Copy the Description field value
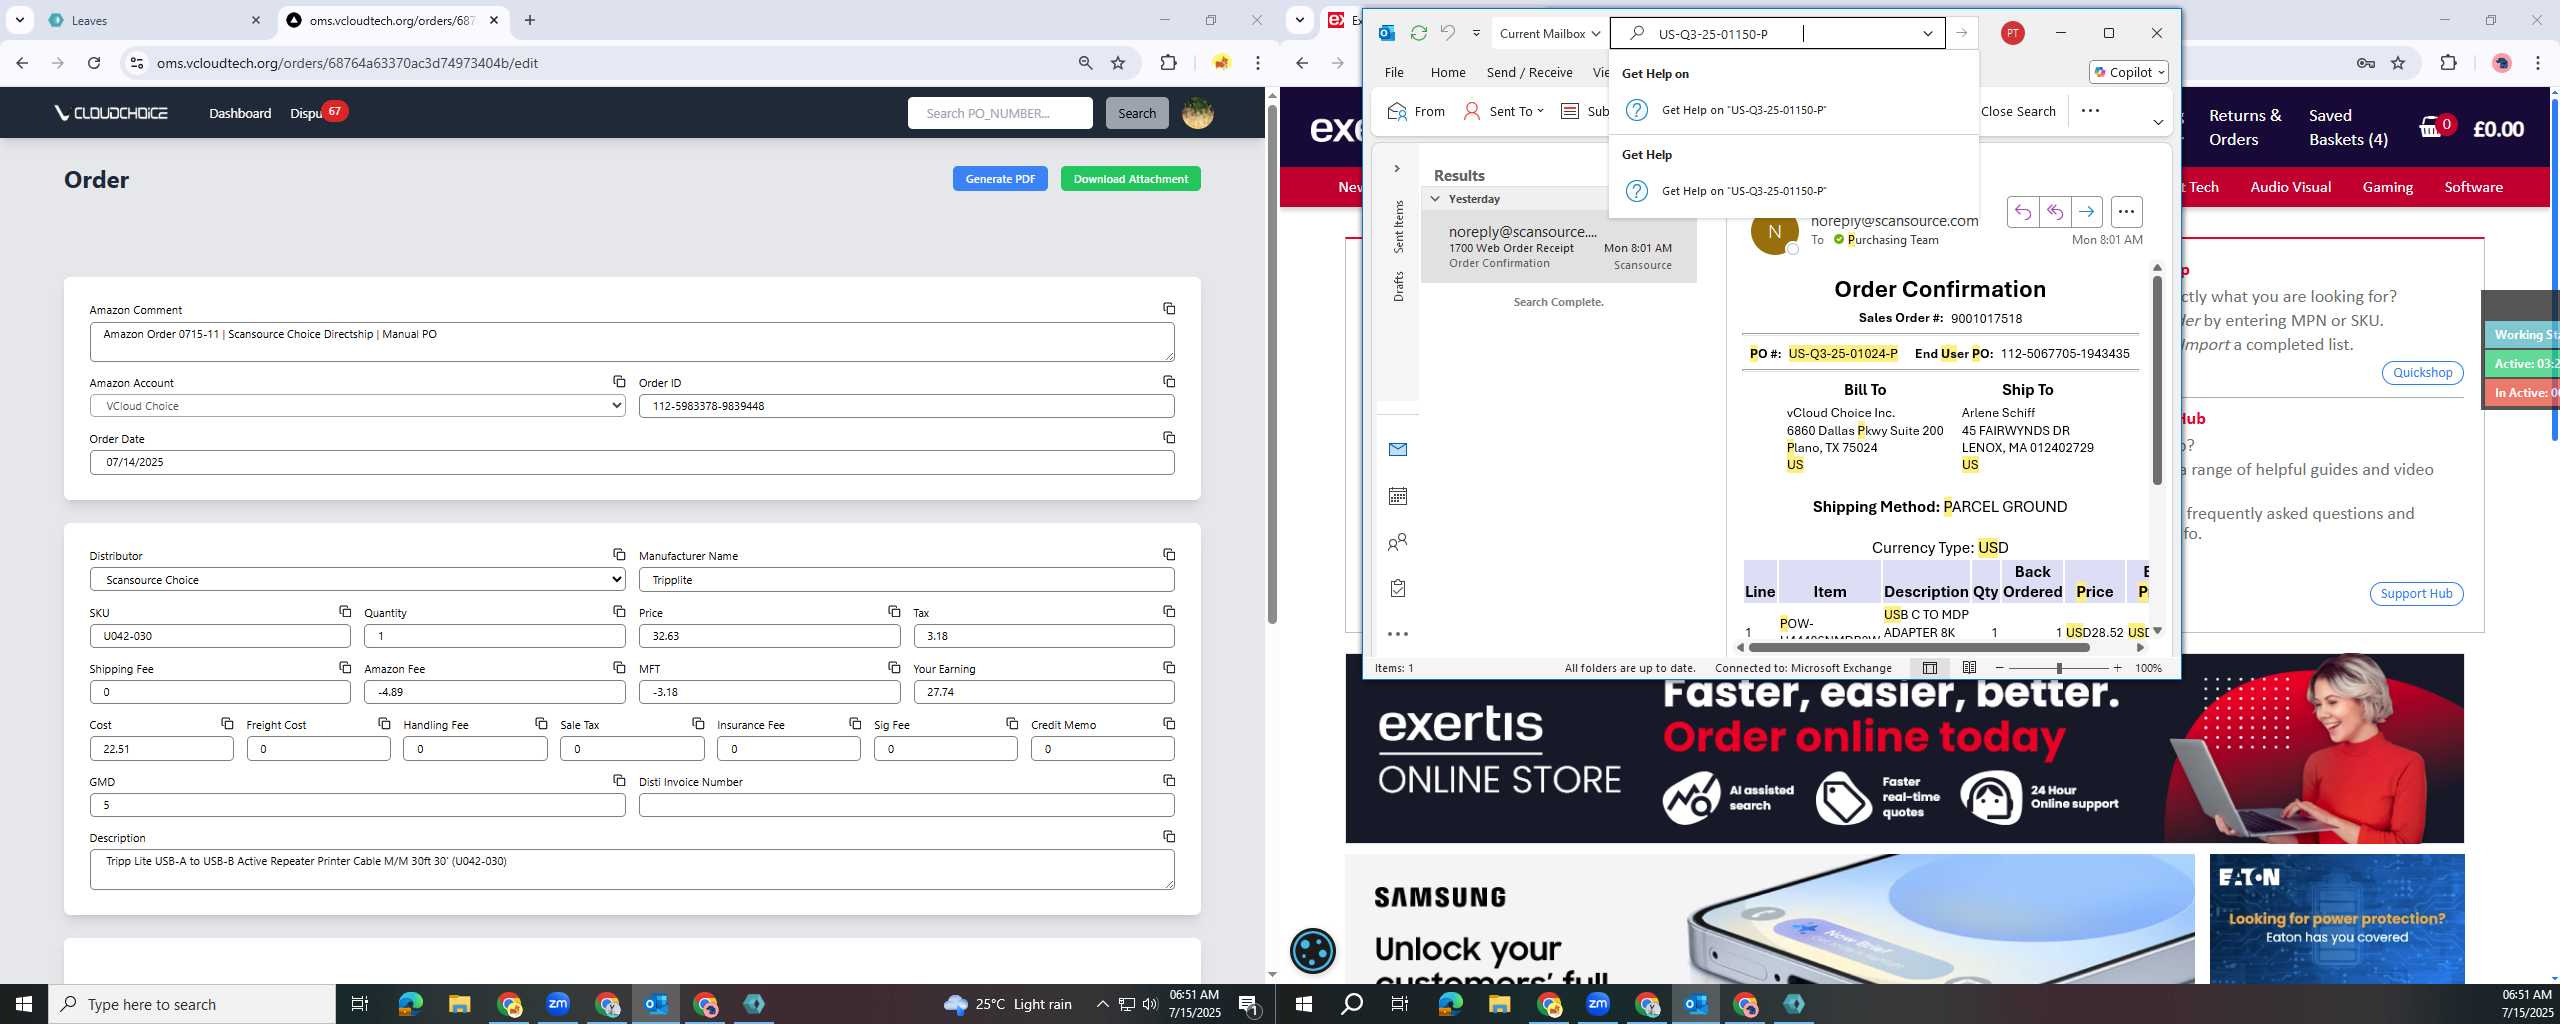 1168,837
